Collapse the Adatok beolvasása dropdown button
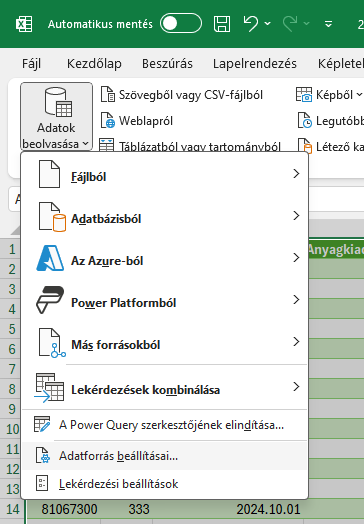The width and height of the screenshot is (364, 524). (56, 116)
